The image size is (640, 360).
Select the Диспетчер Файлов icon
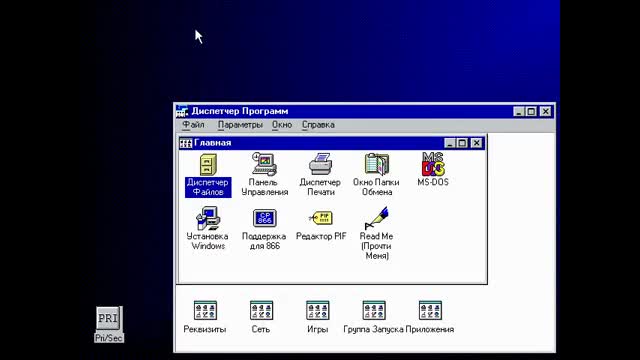208,165
